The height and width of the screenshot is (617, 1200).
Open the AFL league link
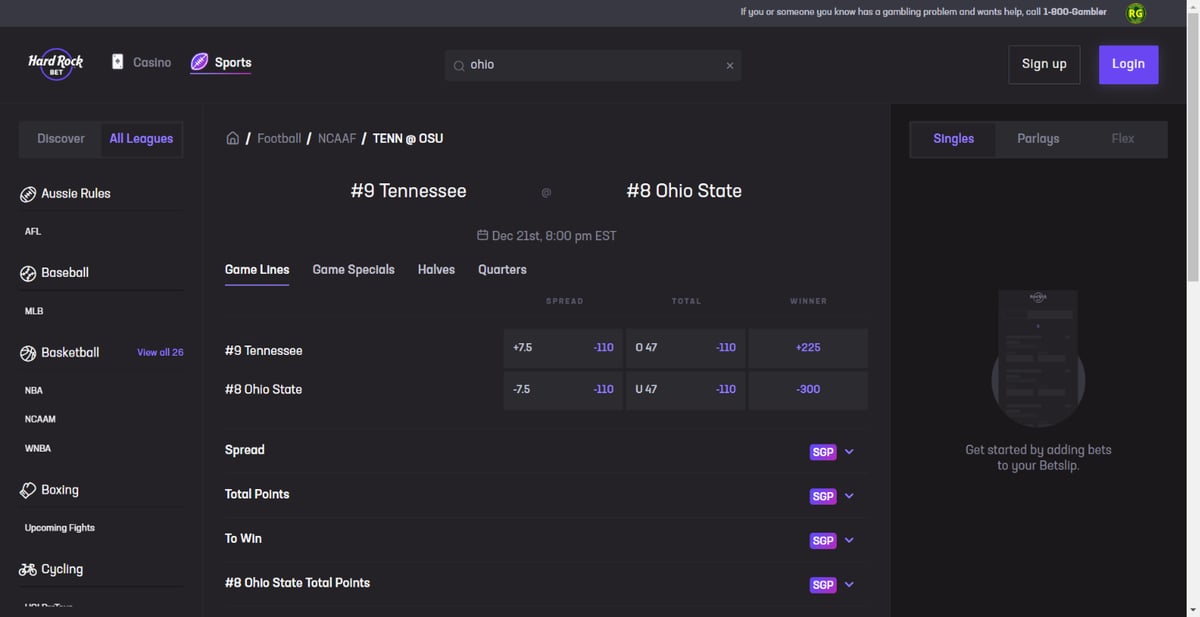33,231
